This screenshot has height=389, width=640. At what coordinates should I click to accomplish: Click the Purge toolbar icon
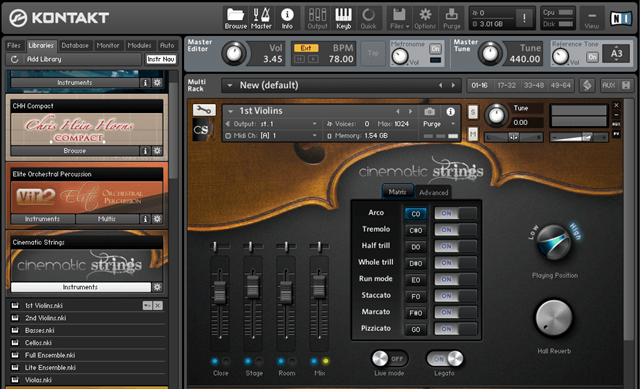point(451,18)
